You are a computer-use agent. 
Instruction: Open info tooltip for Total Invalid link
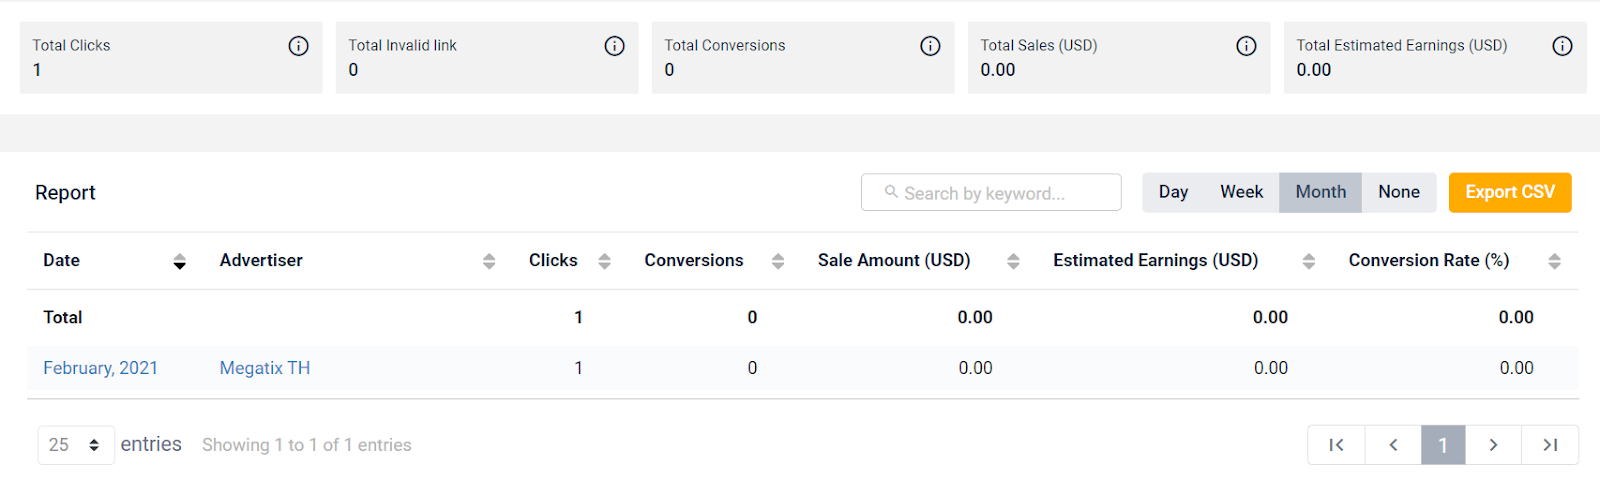pyautogui.click(x=614, y=46)
